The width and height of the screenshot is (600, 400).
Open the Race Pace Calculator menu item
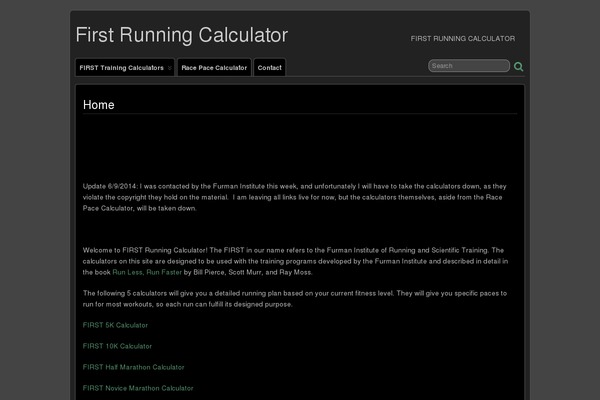click(x=214, y=68)
